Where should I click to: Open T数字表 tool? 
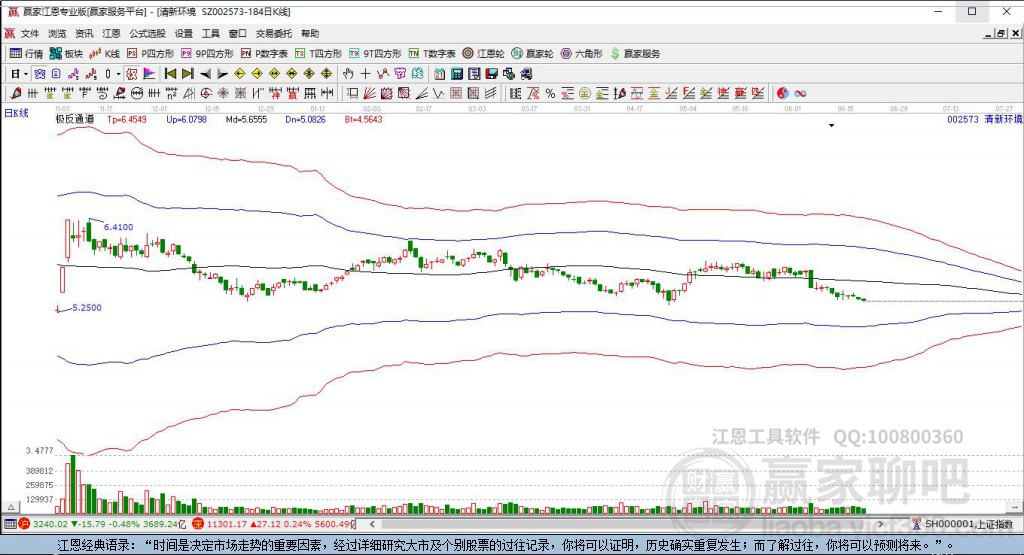pyautogui.click(x=432, y=54)
